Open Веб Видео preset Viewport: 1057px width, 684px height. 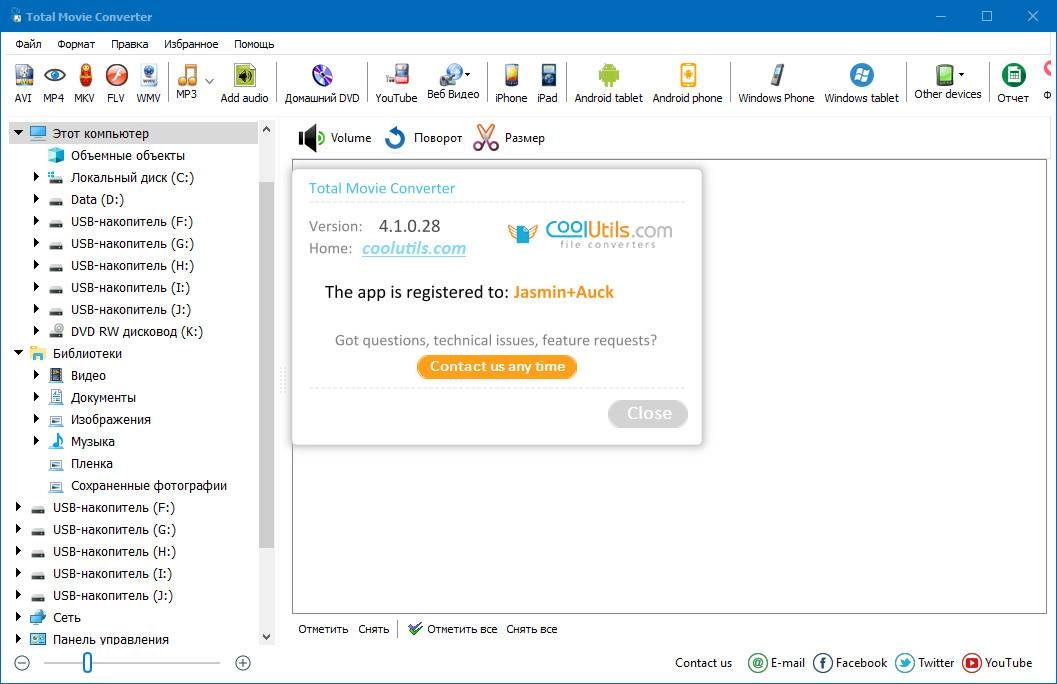click(x=453, y=81)
